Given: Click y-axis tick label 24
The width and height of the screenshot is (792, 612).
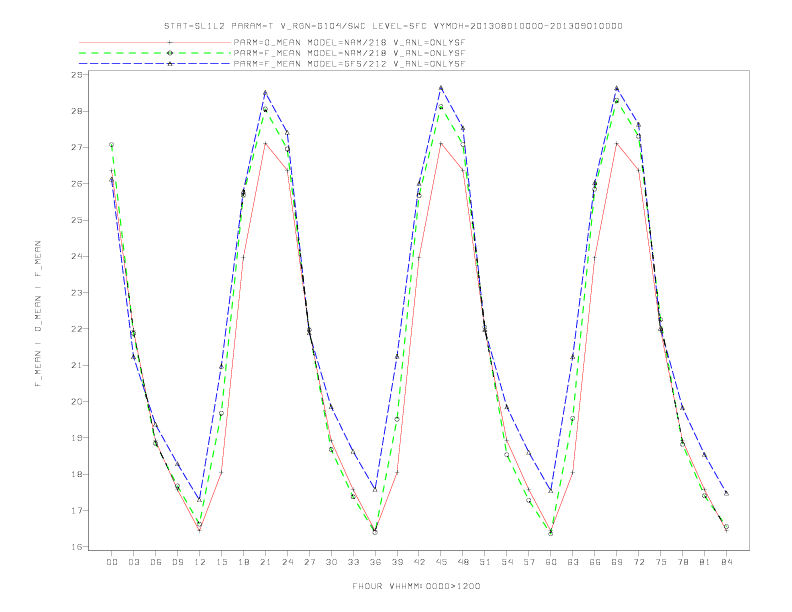Looking at the screenshot, I should tap(77, 256).
